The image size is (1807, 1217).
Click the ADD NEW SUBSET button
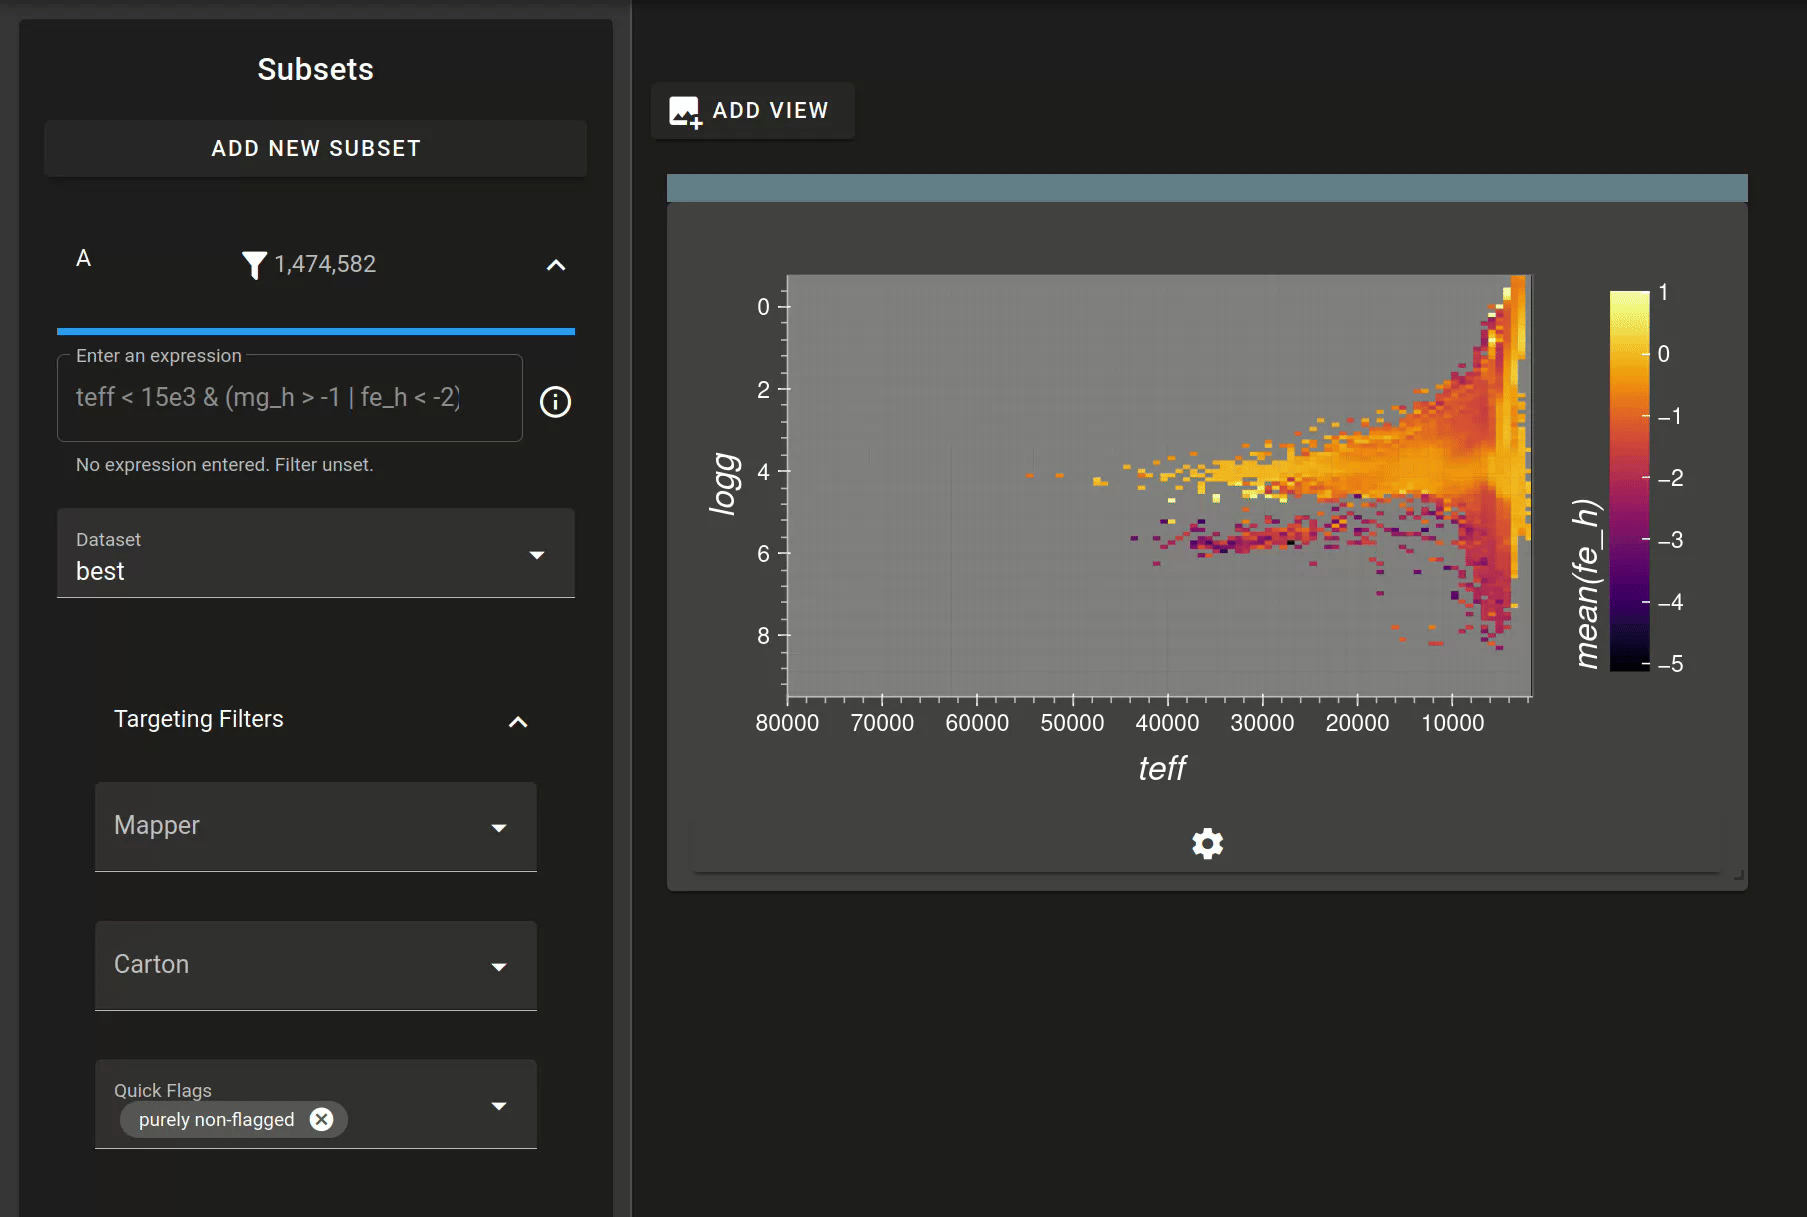[315, 148]
